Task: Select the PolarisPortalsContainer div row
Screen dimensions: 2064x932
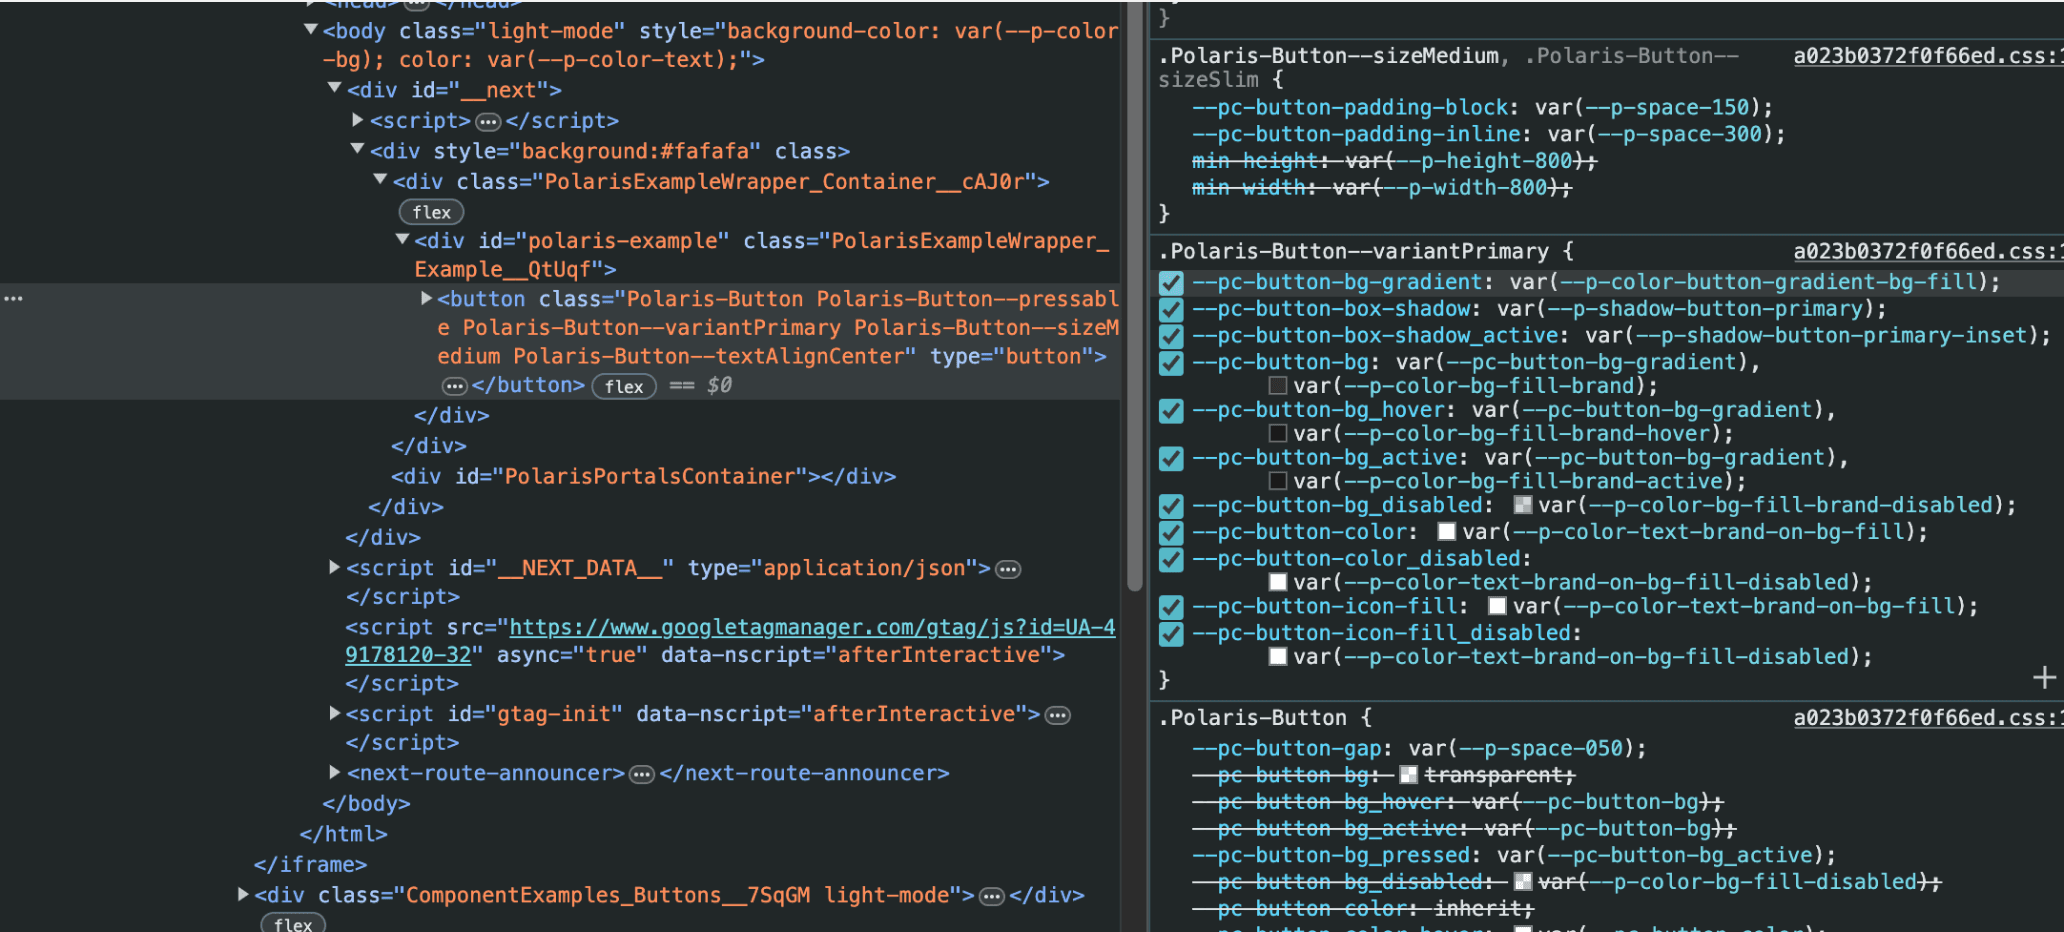Action: pyautogui.click(x=644, y=476)
